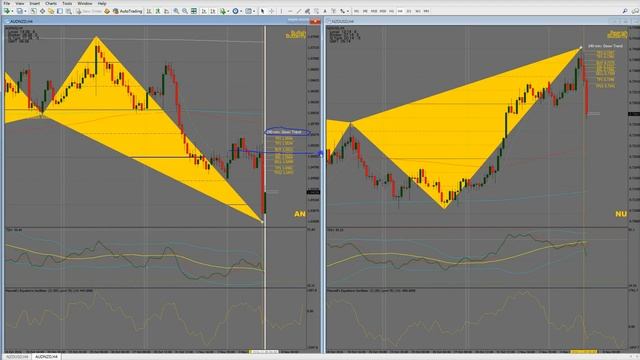The width and height of the screenshot is (640, 360).
Task: Select the H1 timeframe
Action: pos(391,11)
